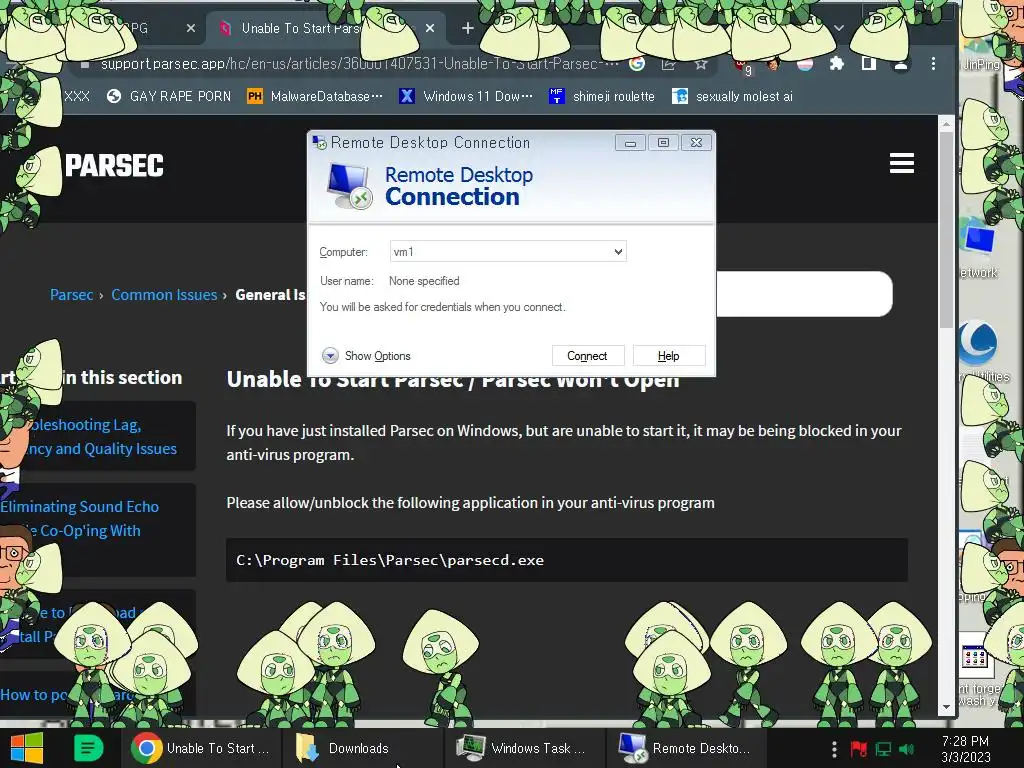The width and height of the screenshot is (1024, 768).
Task: Click the Parsec support search box
Action: tap(804, 294)
